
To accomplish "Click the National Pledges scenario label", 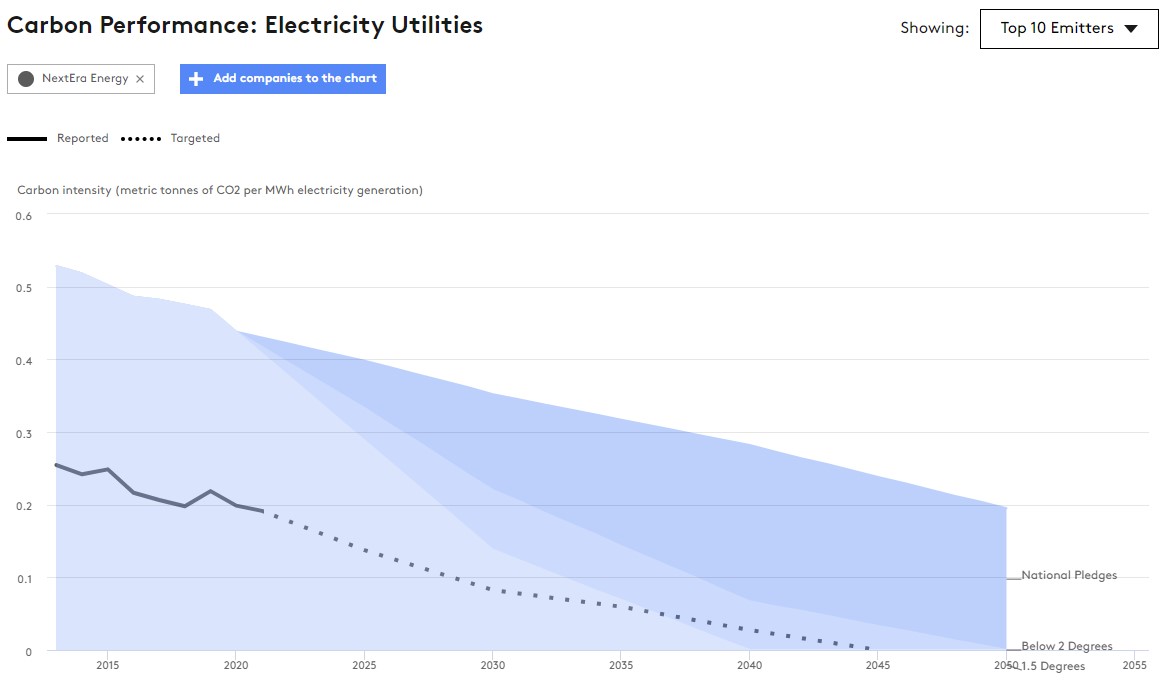I will (1069, 575).
